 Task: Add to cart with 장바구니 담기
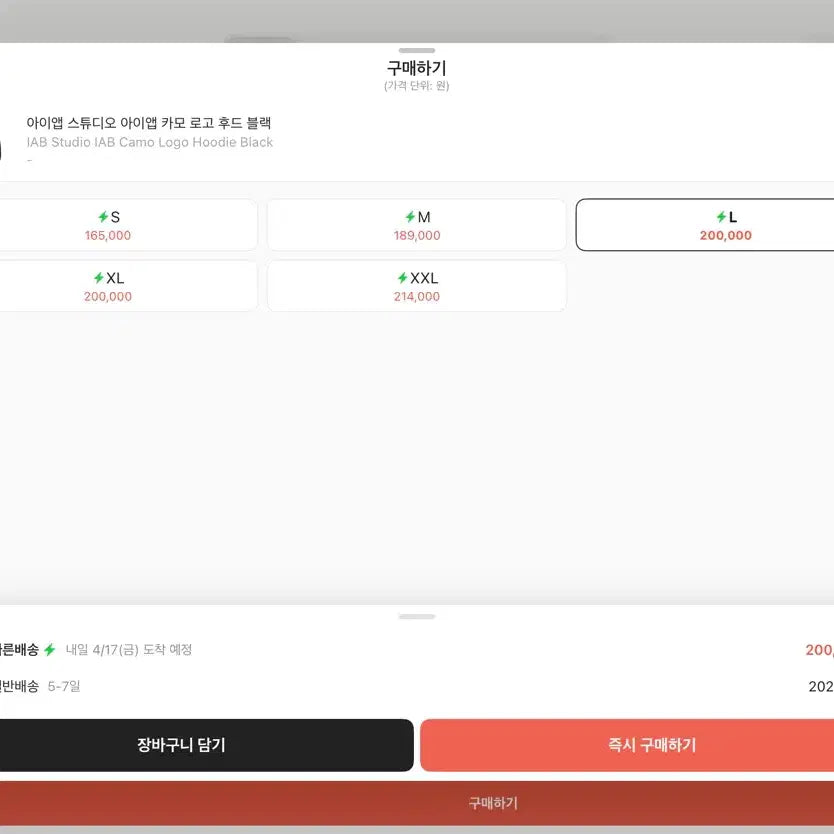(x=206, y=745)
